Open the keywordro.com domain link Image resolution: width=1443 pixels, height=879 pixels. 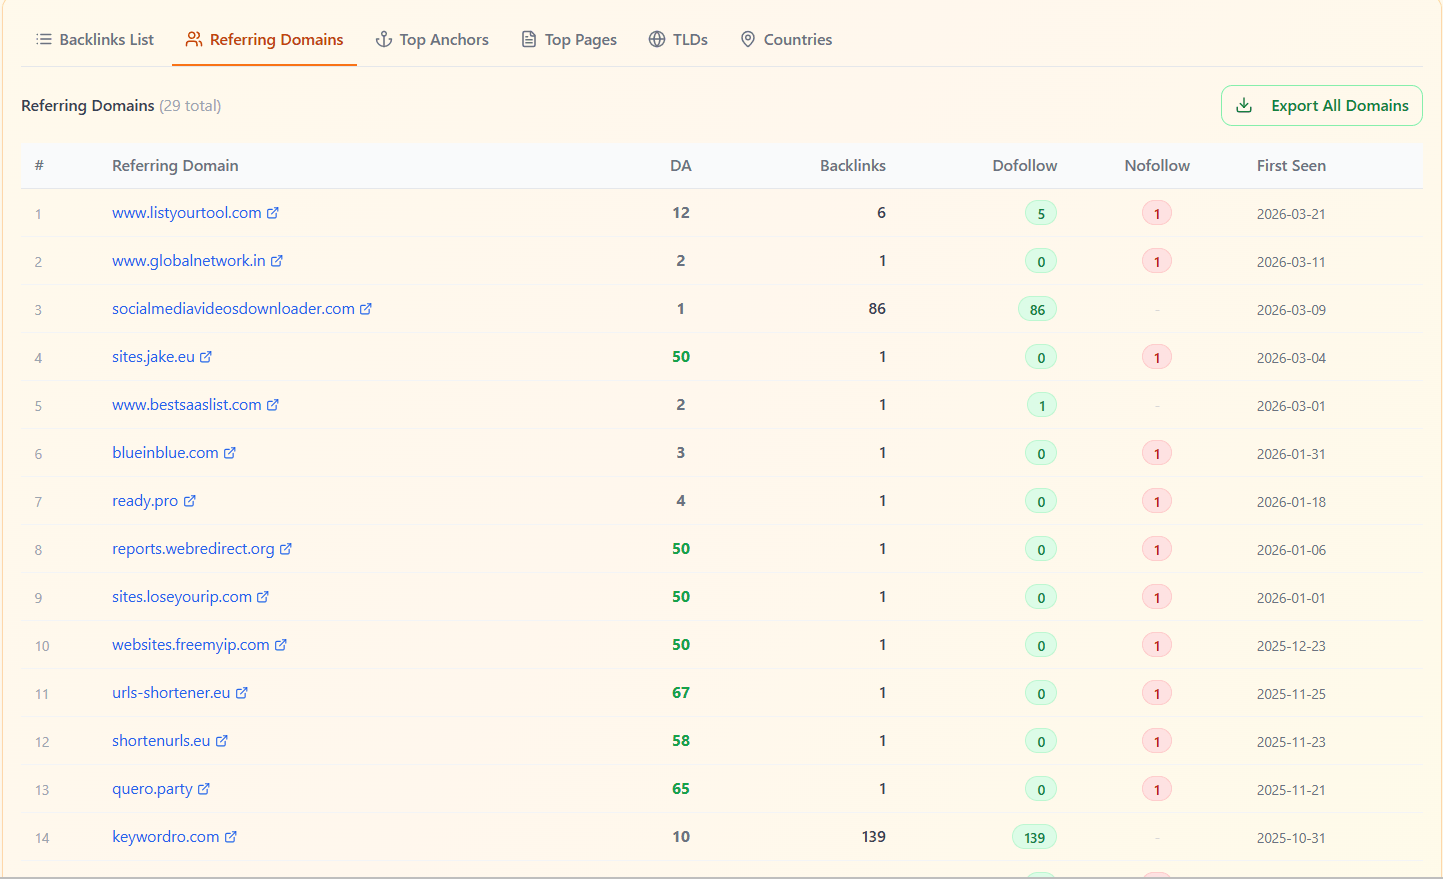[164, 836]
